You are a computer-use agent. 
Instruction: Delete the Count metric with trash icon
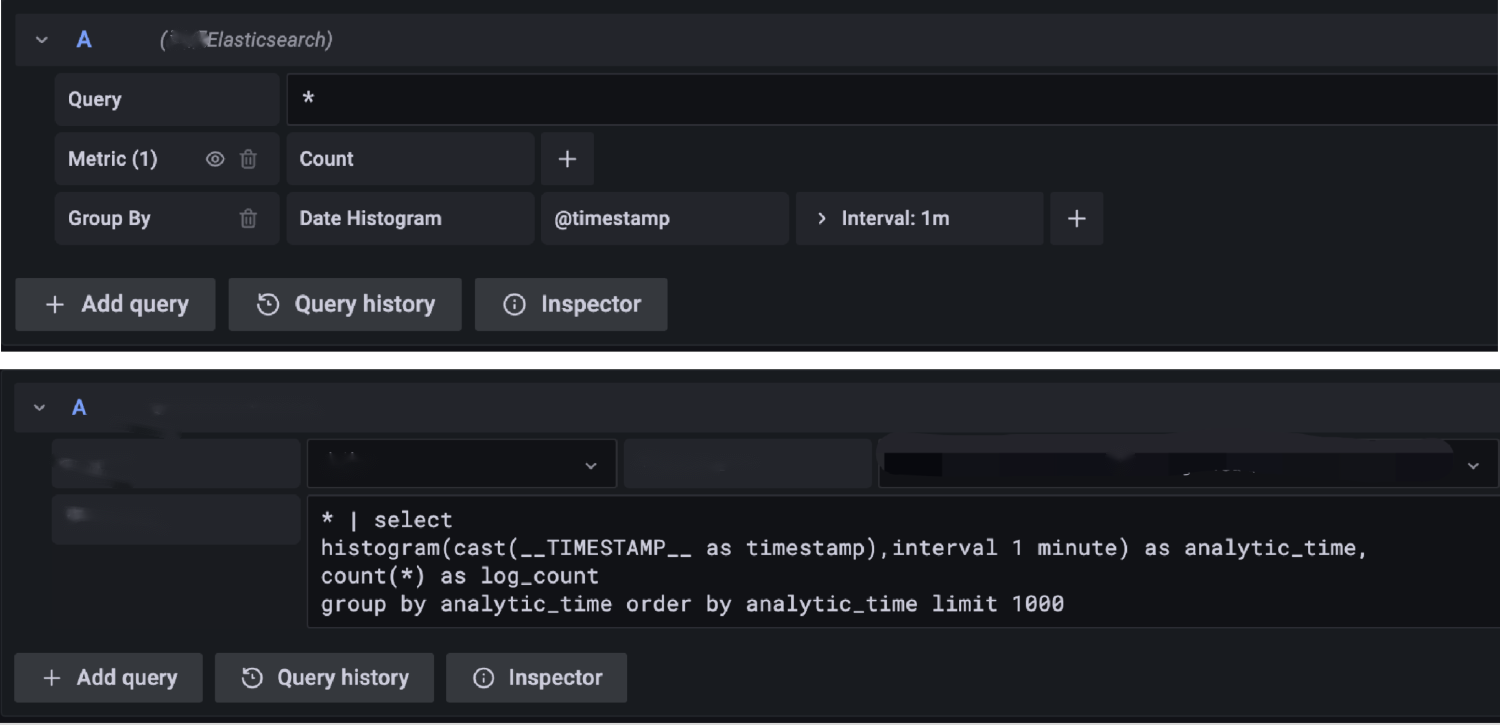(x=248, y=159)
